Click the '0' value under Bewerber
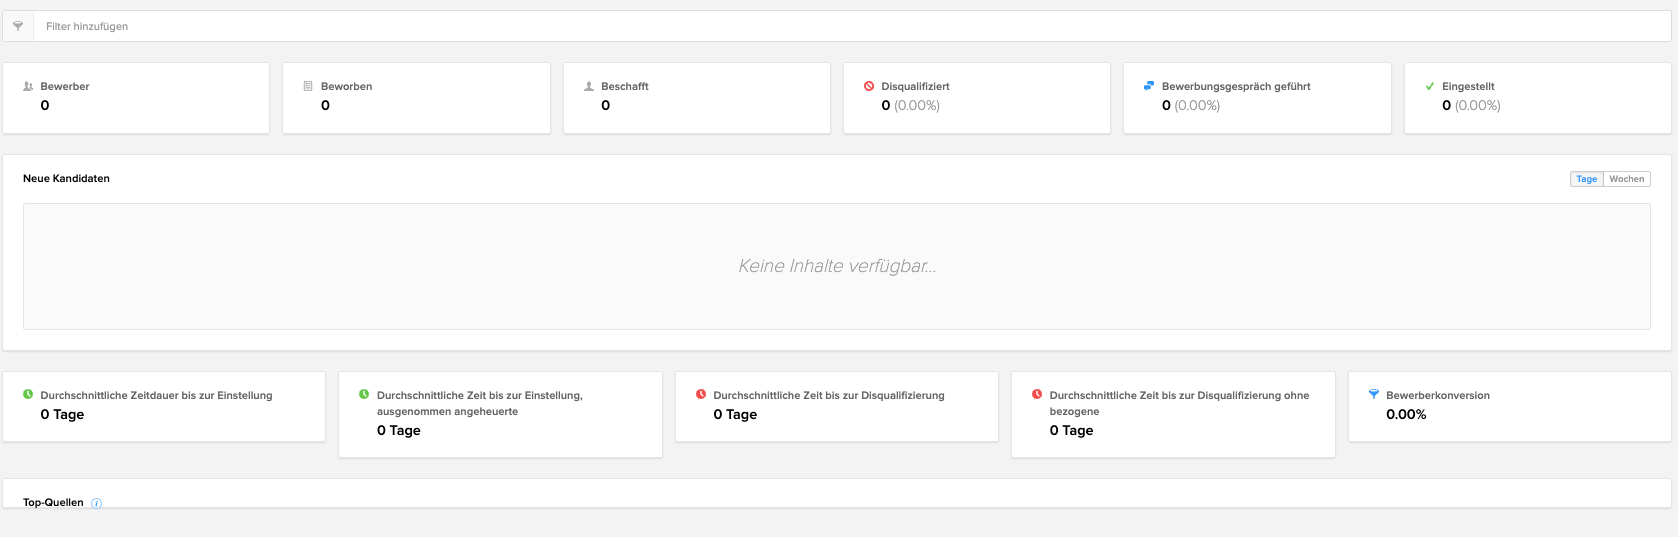Viewport: 1678px width, 537px height. click(x=45, y=105)
